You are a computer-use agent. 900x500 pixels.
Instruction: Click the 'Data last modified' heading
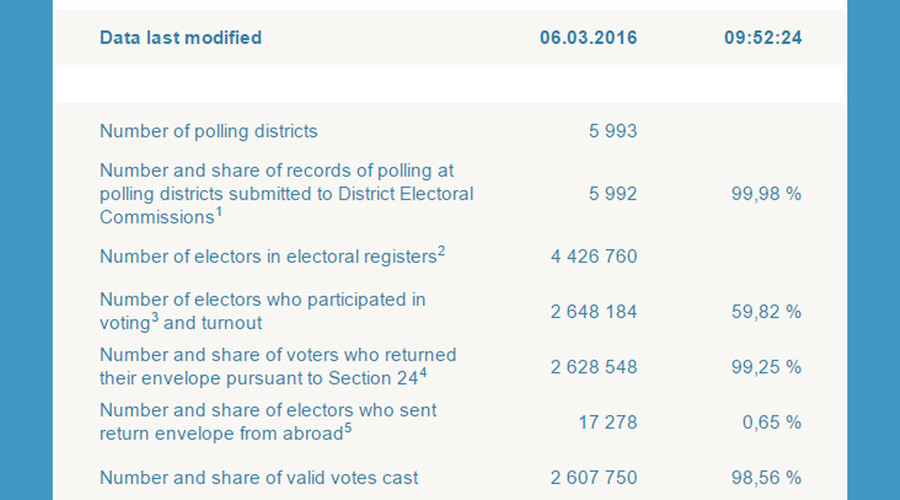click(180, 38)
